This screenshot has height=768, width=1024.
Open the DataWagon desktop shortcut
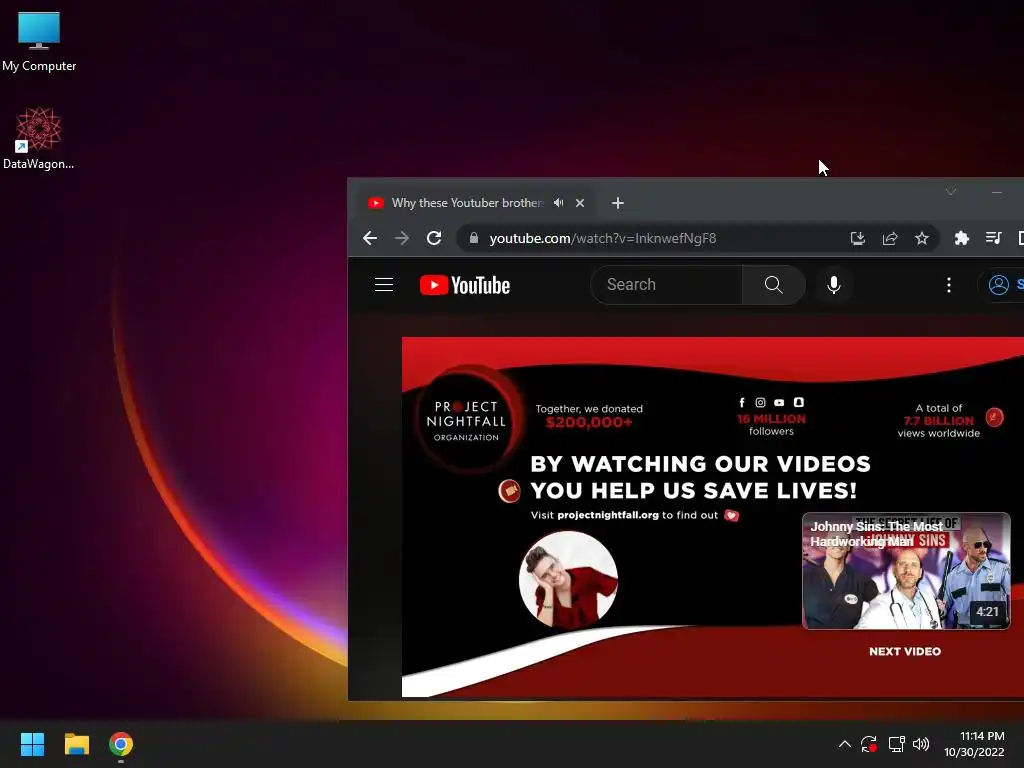click(x=39, y=138)
